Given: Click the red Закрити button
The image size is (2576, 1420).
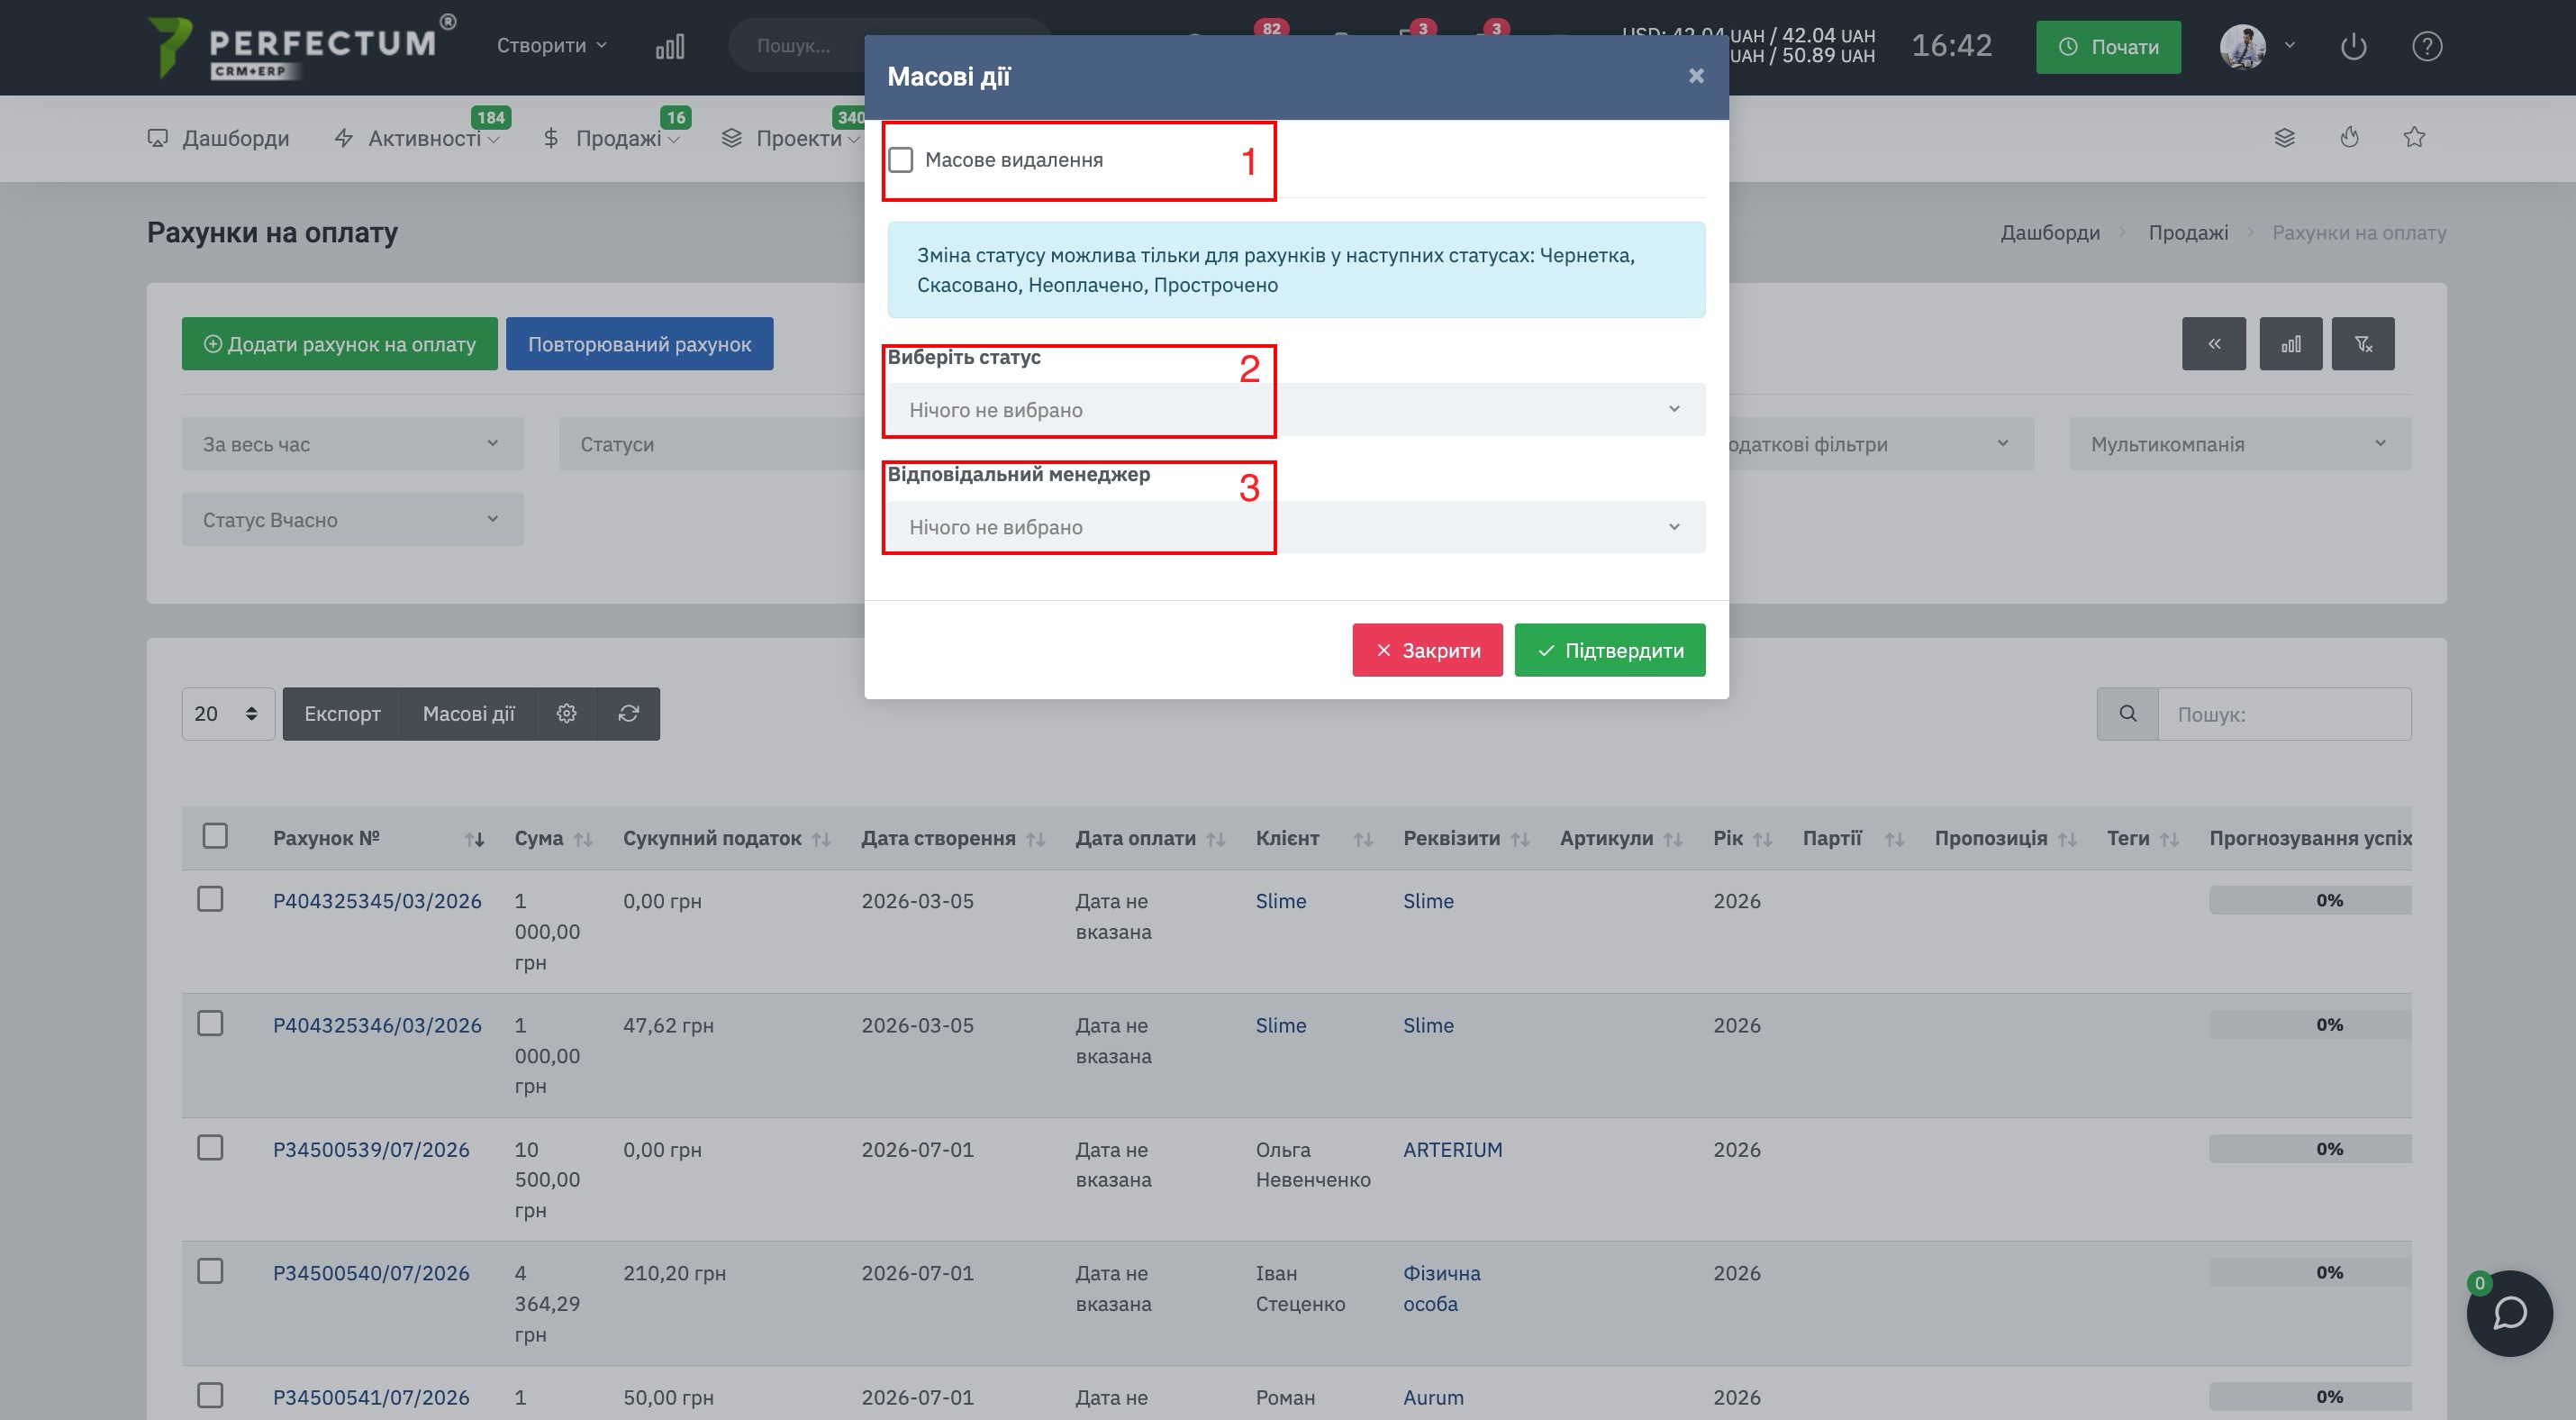Looking at the screenshot, I should pos(1427,650).
